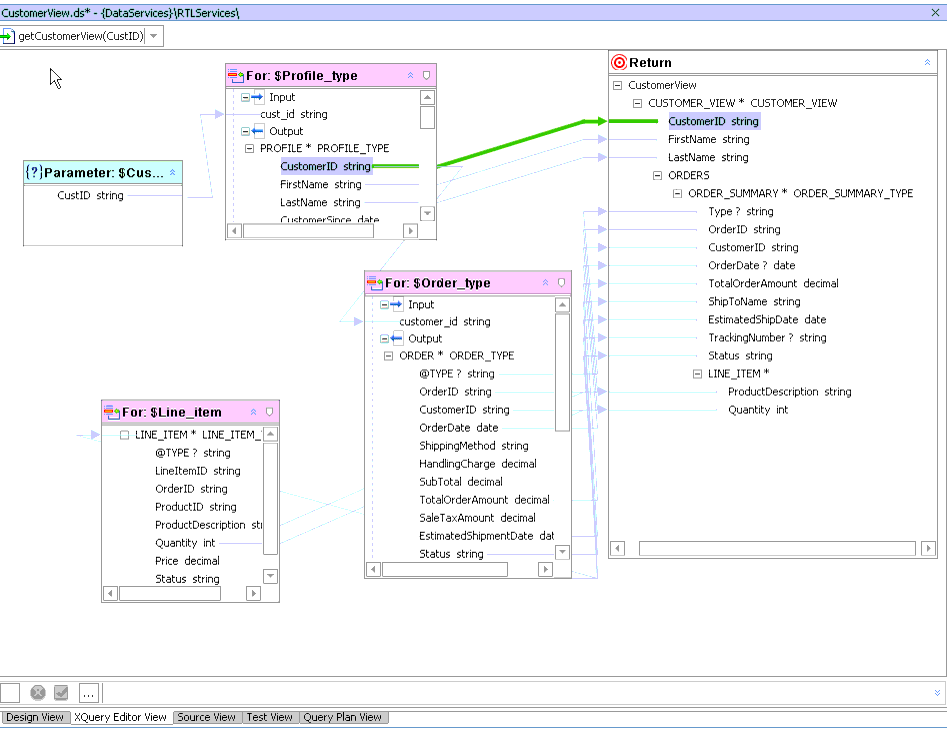Select ShippingMethod string in $Order_type
The height and width of the screenshot is (731, 951).
(x=474, y=446)
